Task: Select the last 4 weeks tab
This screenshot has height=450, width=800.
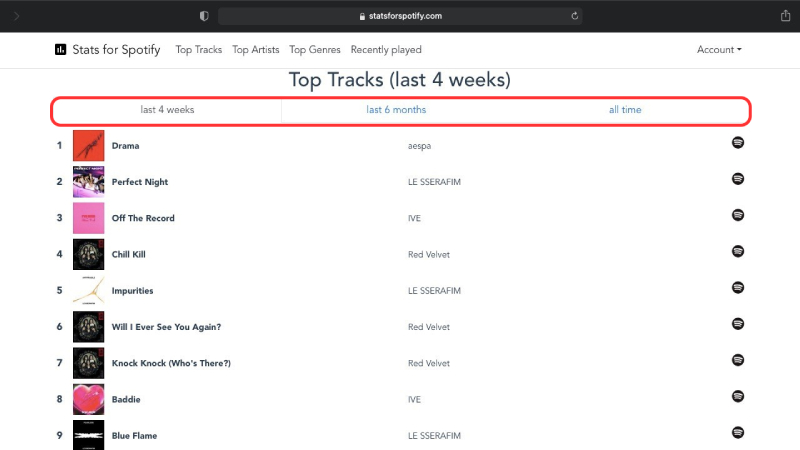Action: pos(167,110)
